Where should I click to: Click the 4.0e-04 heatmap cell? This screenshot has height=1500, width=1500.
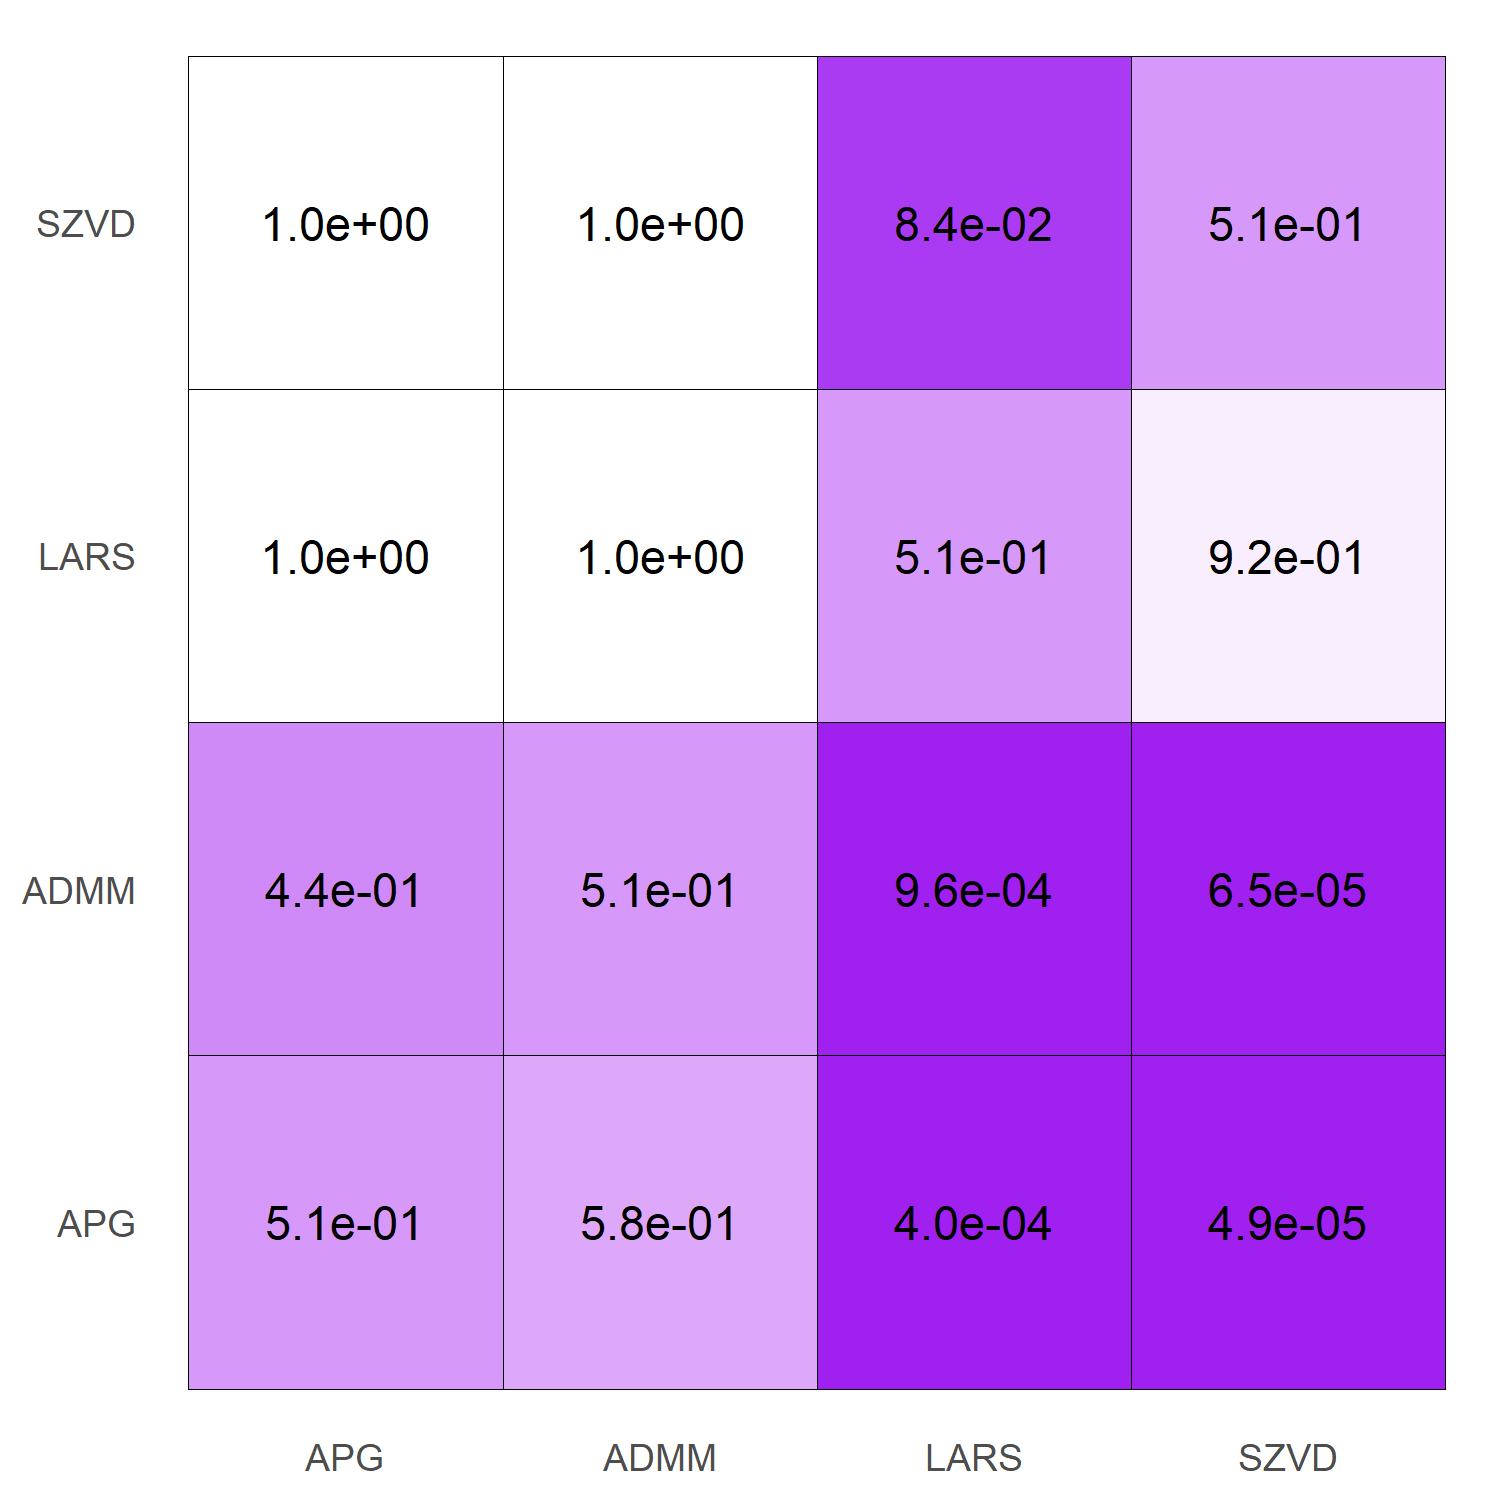point(974,1223)
